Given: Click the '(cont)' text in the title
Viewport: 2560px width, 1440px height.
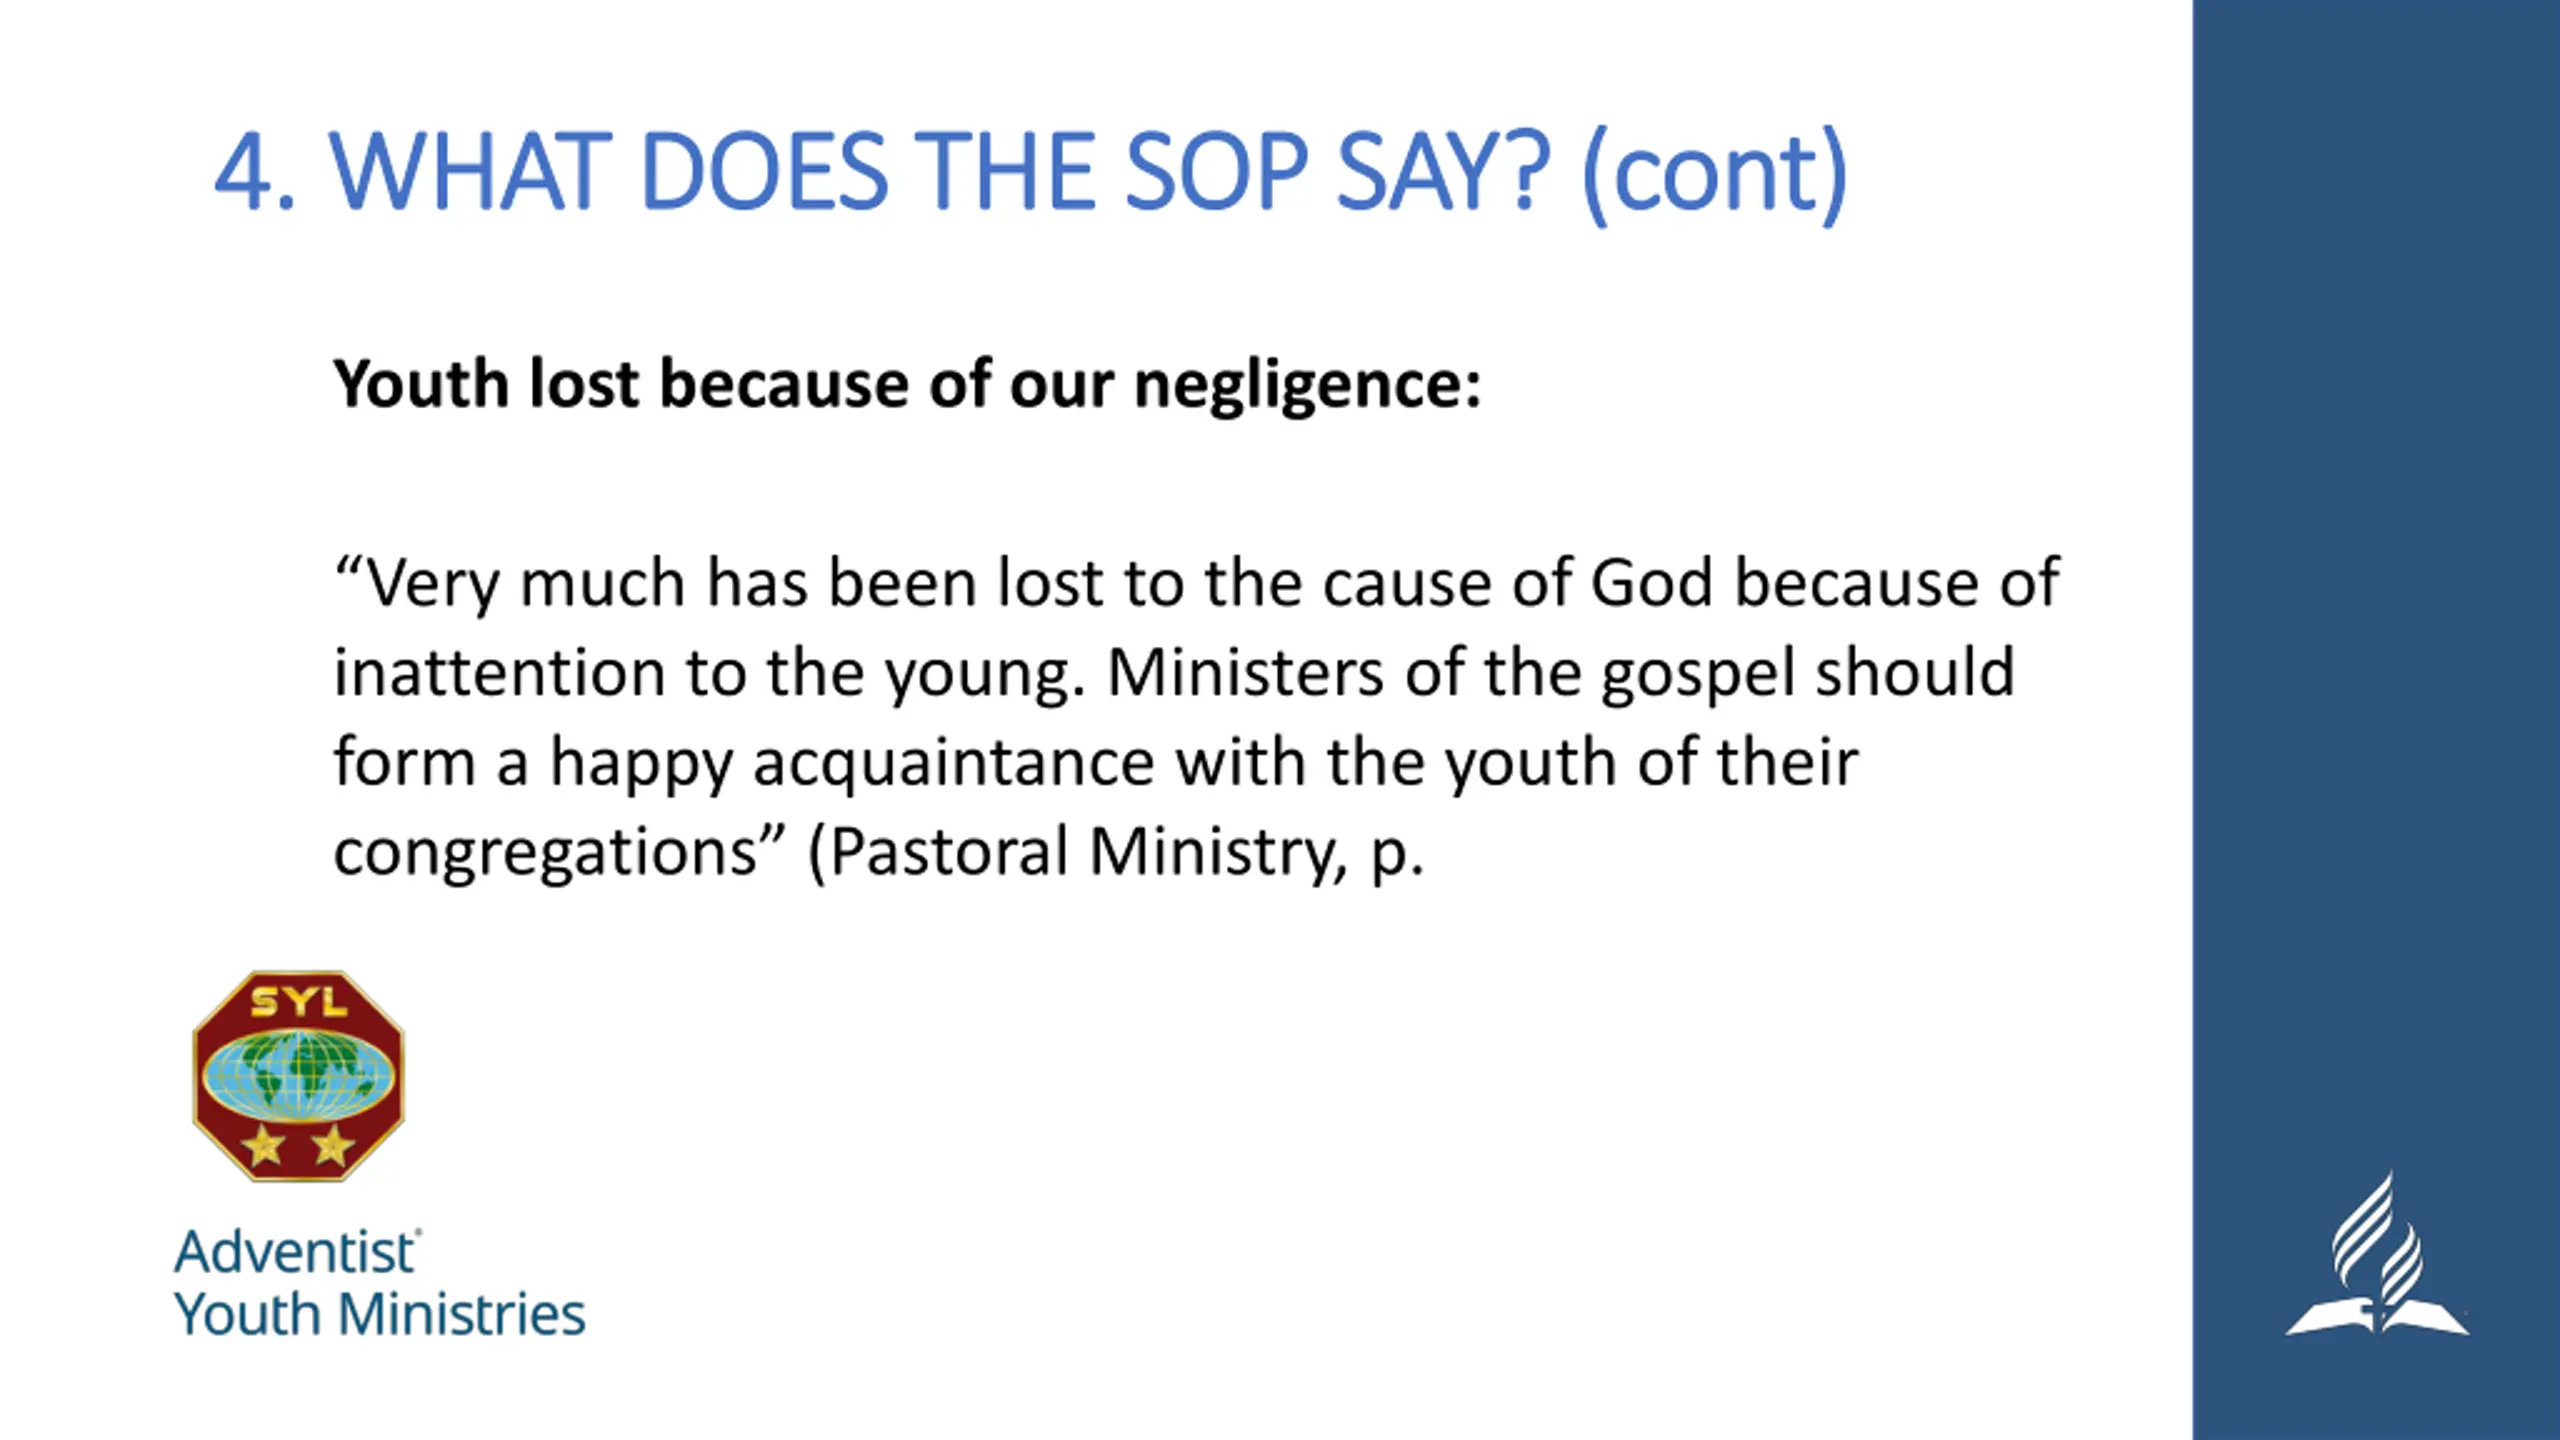Looking at the screenshot, I should pyautogui.click(x=1715, y=174).
